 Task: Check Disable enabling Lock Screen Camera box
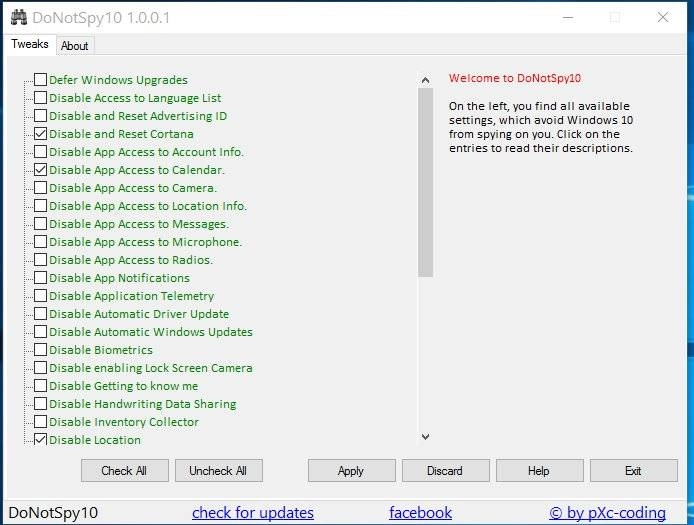pos(40,367)
